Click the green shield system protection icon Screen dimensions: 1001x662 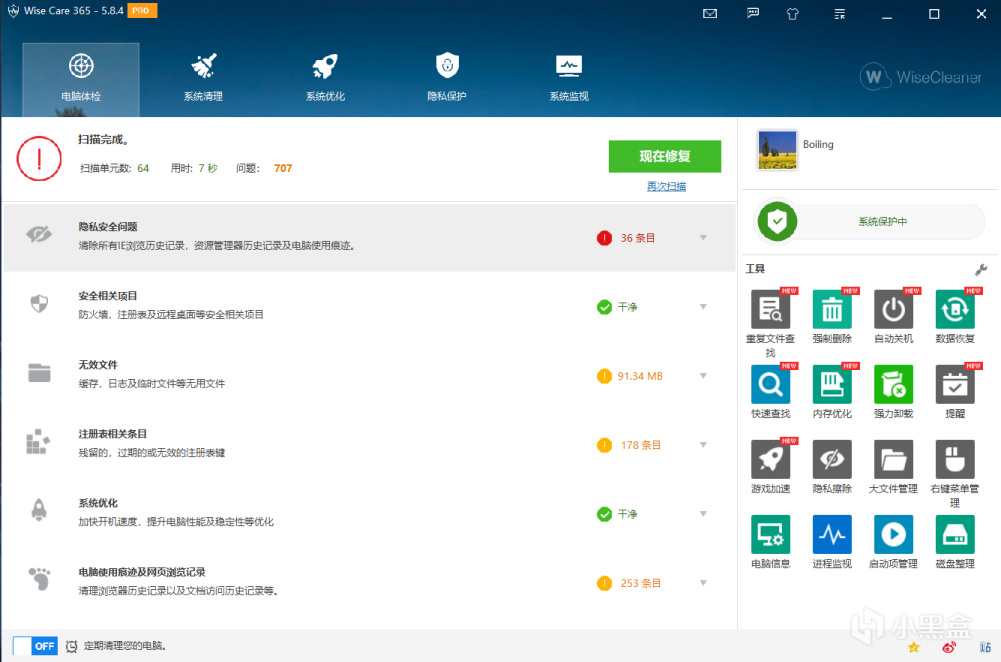tap(777, 222)
